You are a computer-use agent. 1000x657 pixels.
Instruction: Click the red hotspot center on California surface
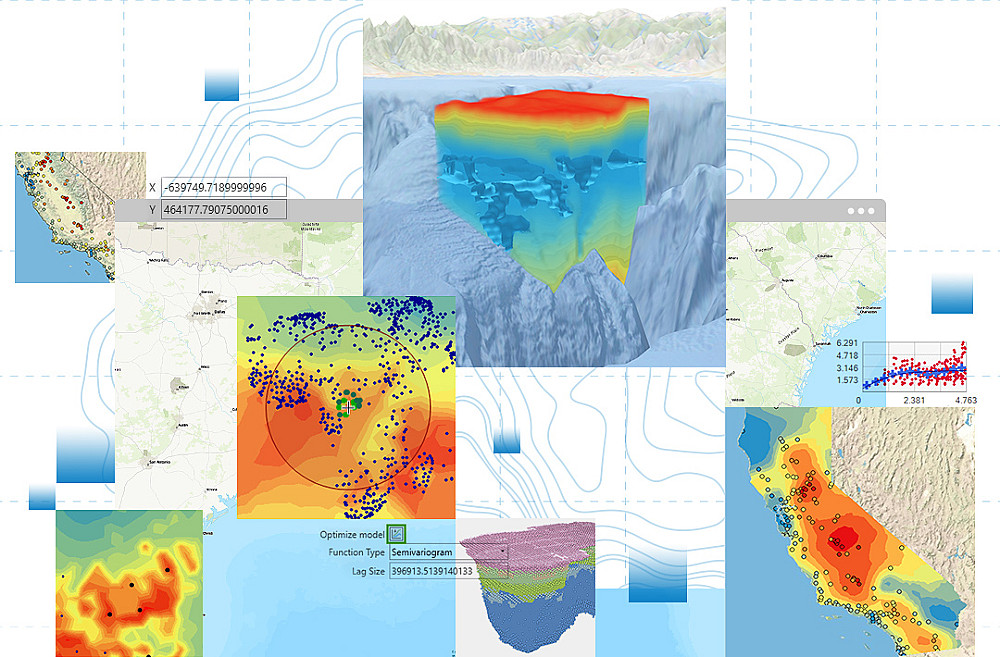click(842, 539)
